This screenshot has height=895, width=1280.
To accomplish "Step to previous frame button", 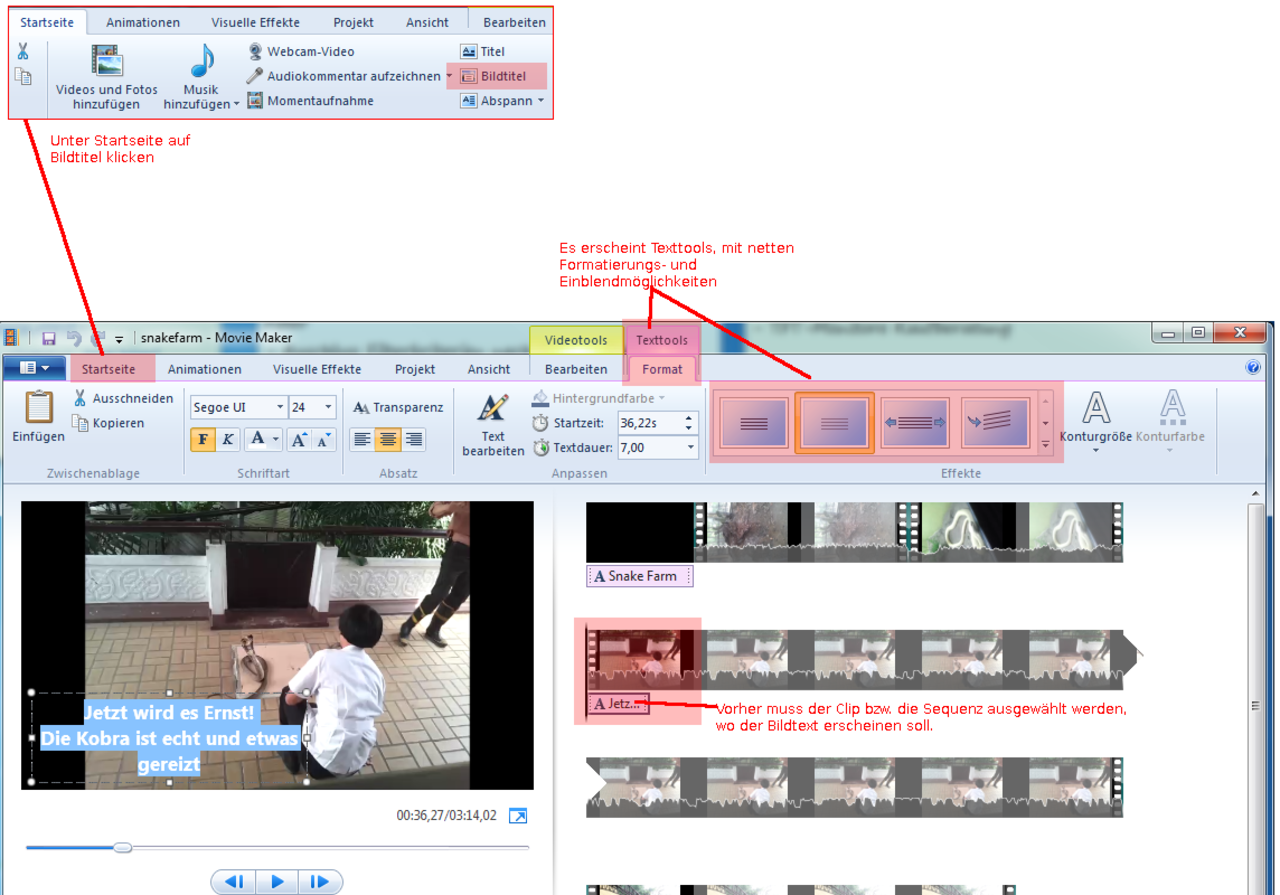I will pyautogui.click(x=235, y=881).
